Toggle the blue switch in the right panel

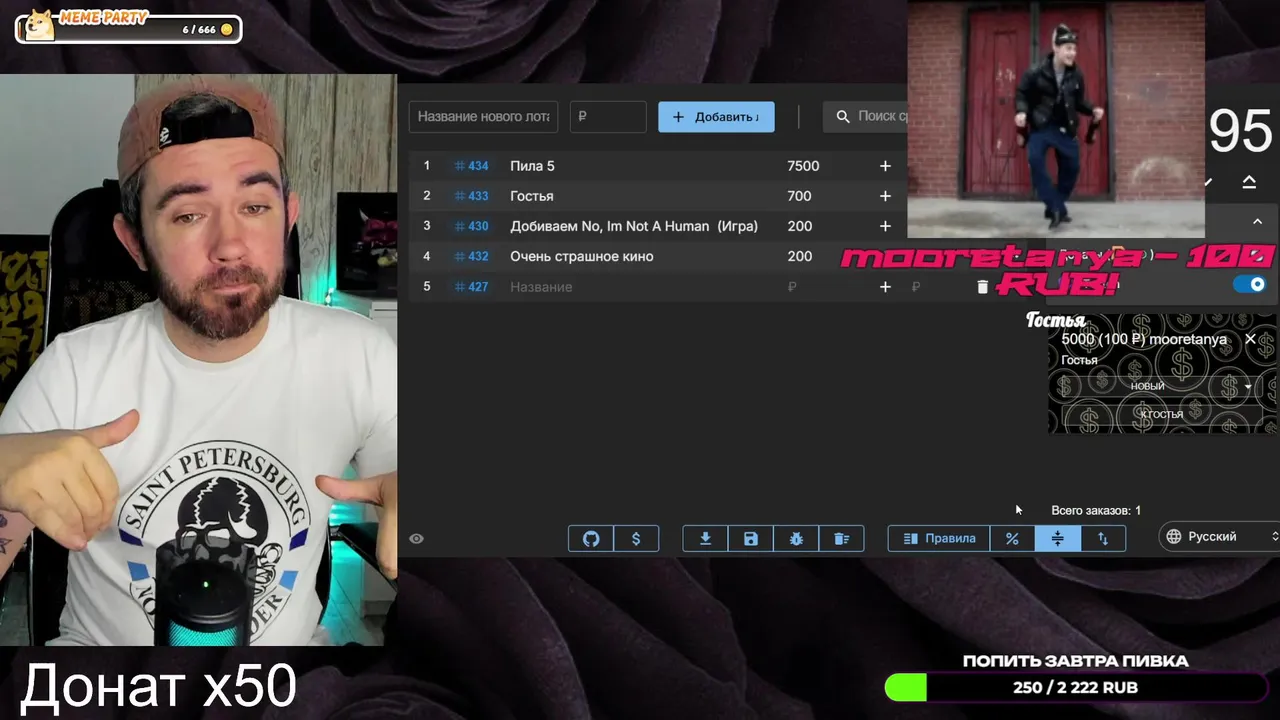tap(1249, 285)
